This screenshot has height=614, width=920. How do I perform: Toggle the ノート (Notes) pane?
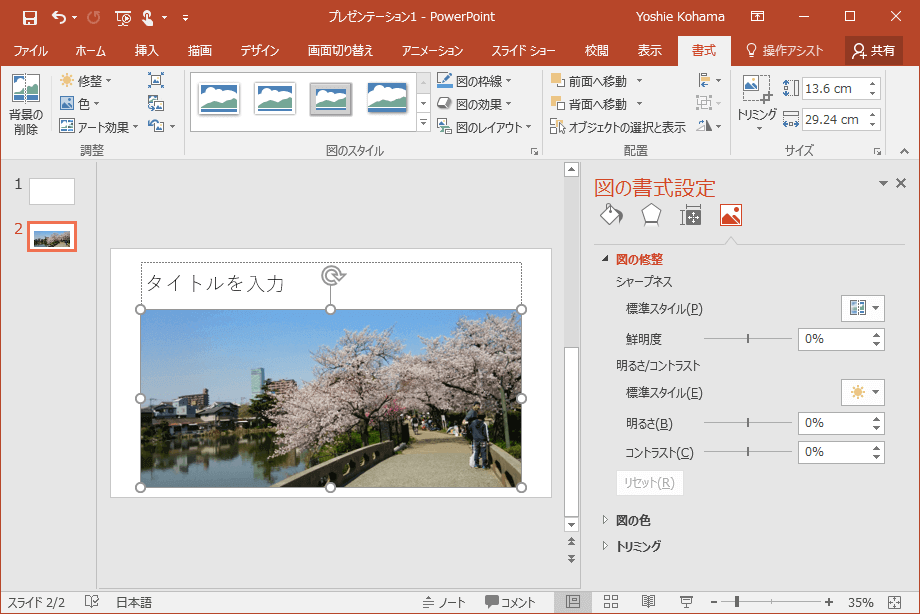pyautogui.click(x=444, y=602)
